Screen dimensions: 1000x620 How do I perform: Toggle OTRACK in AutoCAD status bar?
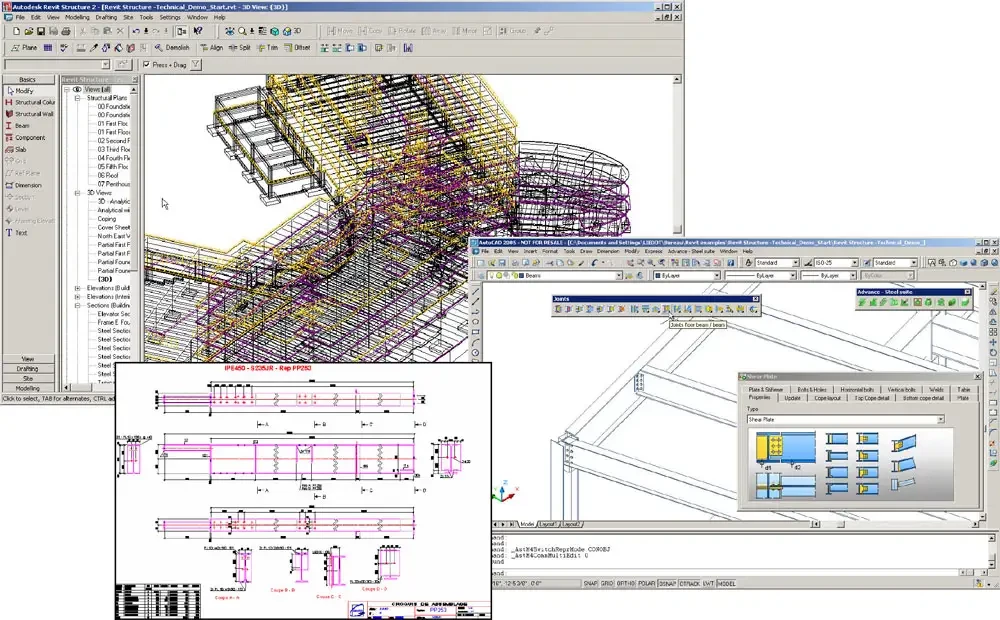click(689, 584)
